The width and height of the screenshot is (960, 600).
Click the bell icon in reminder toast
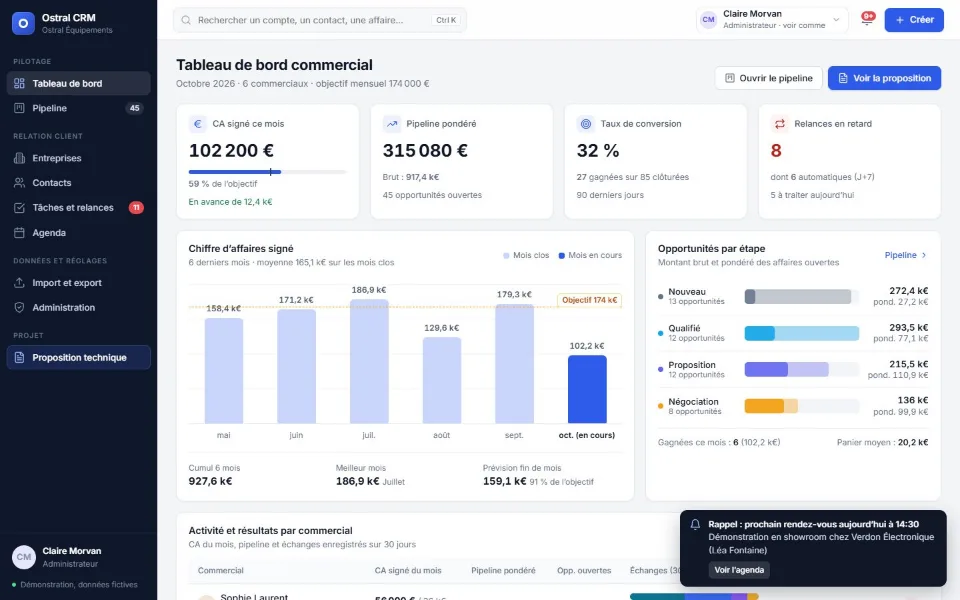click(695, 525)
